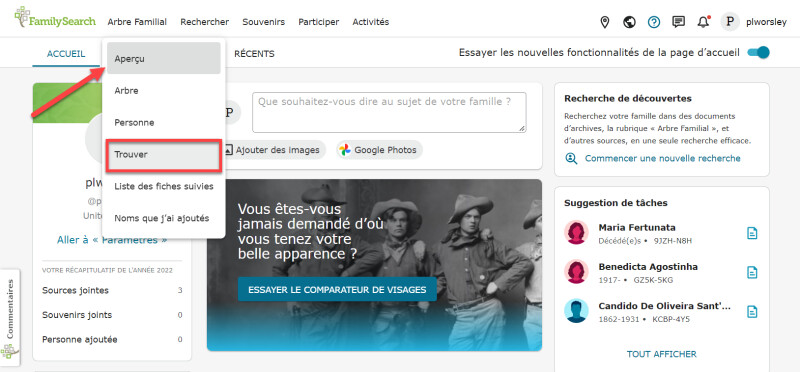Open the Rechercher menu
This screenshot has width=800, height=372.
coord(205,22)
